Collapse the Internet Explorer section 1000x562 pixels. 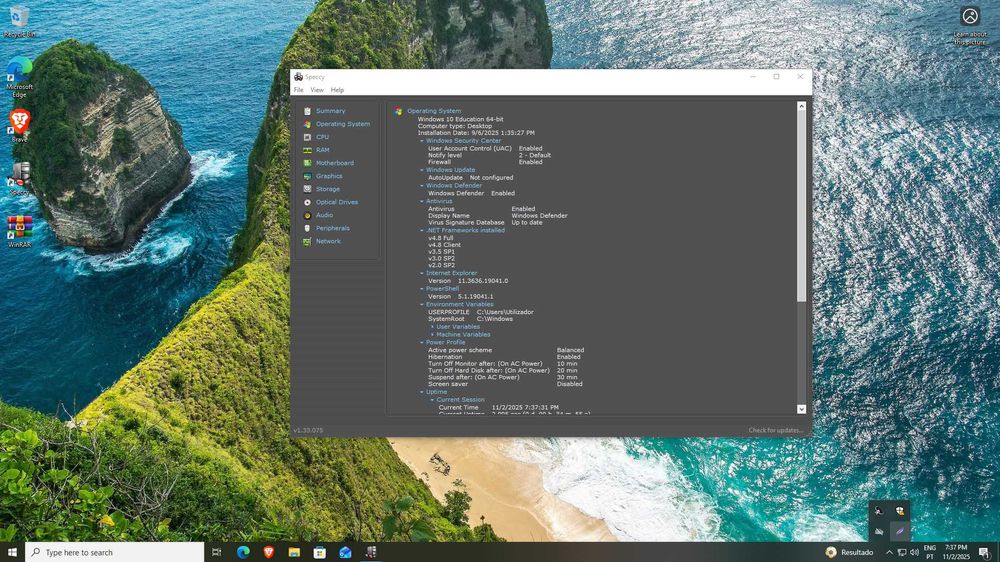[x=422, y=273]
